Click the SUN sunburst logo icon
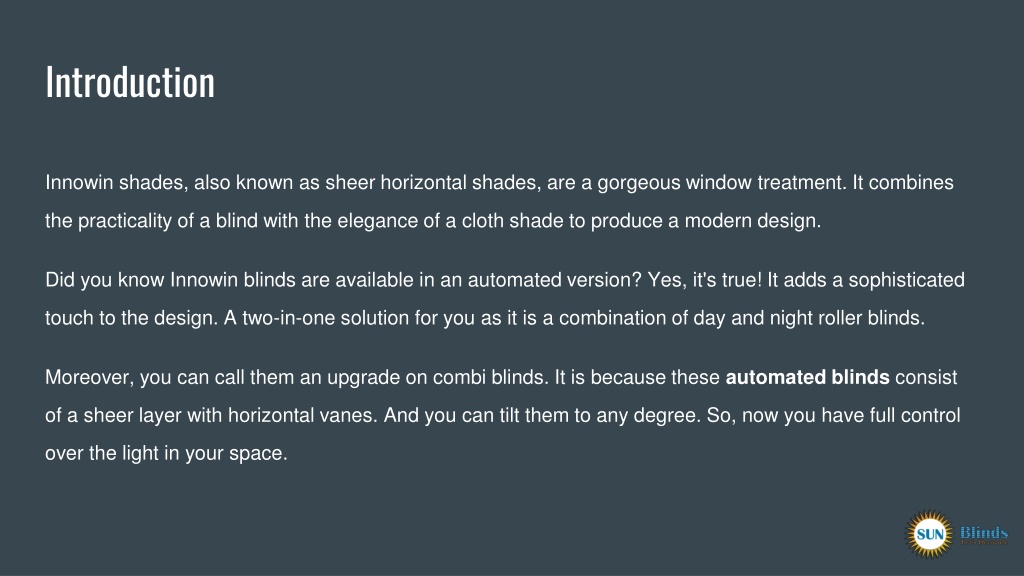 coord(929,534)
